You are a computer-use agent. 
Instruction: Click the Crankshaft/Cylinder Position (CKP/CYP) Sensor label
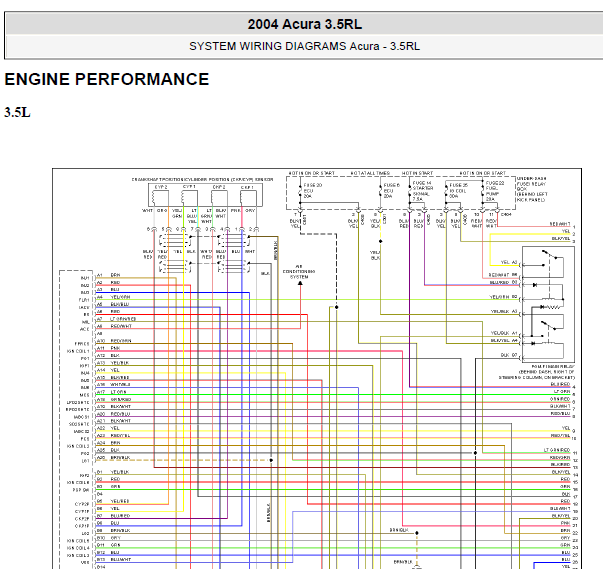coord(203,180)
